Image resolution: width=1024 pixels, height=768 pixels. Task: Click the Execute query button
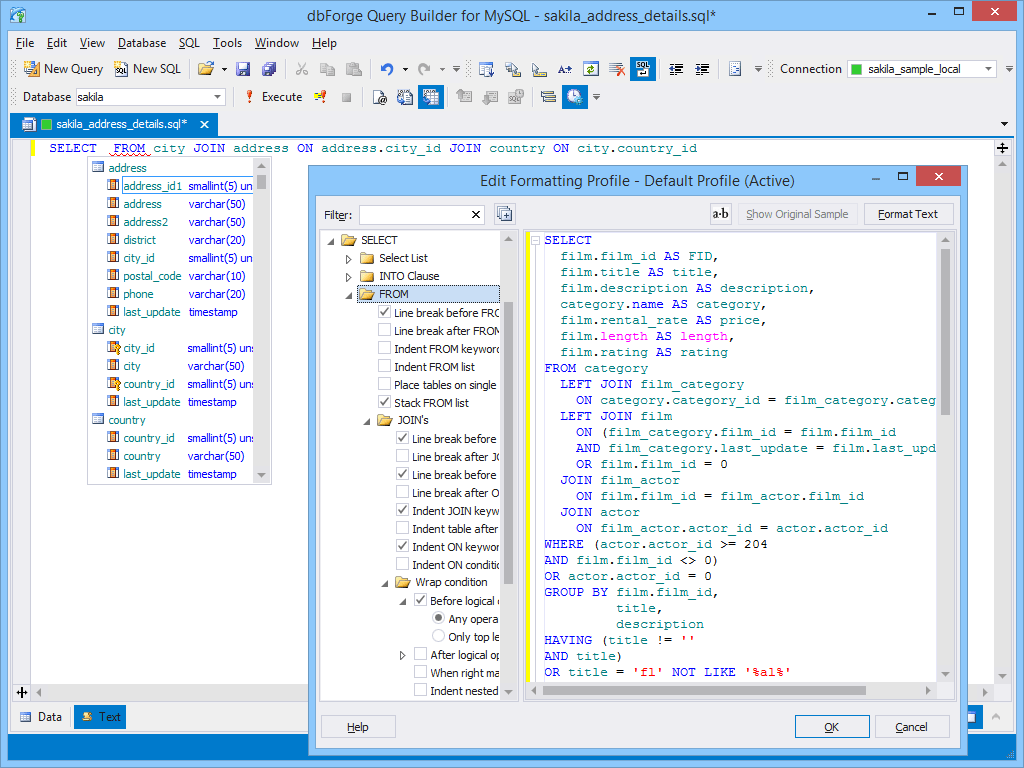(x=273, y=97)
